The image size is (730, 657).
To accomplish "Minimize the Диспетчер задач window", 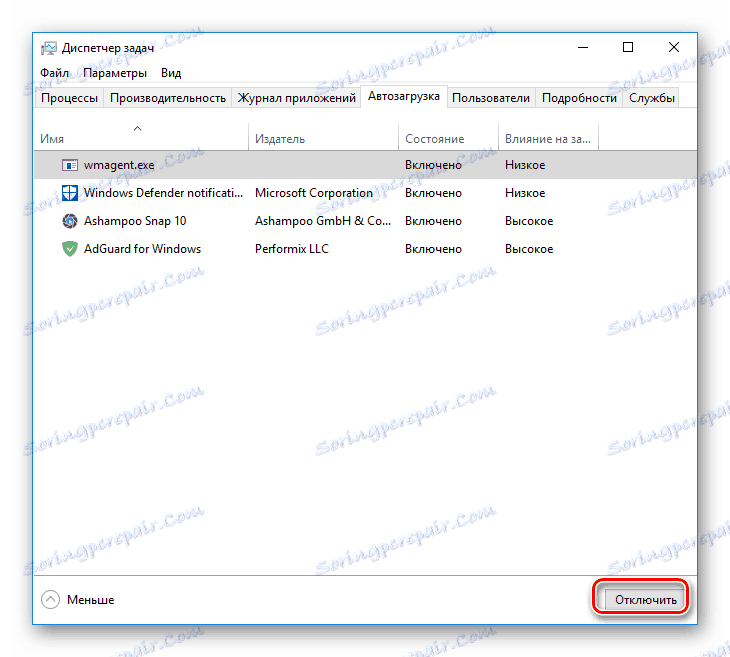I will [583, 47].
